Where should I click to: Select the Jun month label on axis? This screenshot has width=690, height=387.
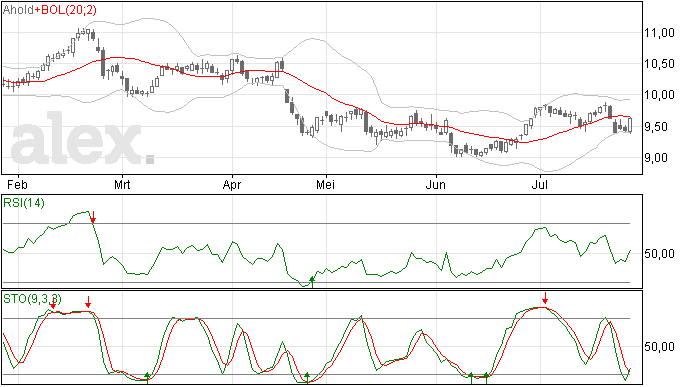(435, 184)
